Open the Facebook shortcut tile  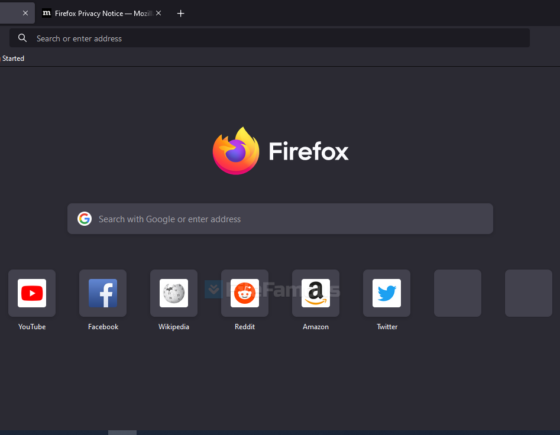[x=103, y=293]
